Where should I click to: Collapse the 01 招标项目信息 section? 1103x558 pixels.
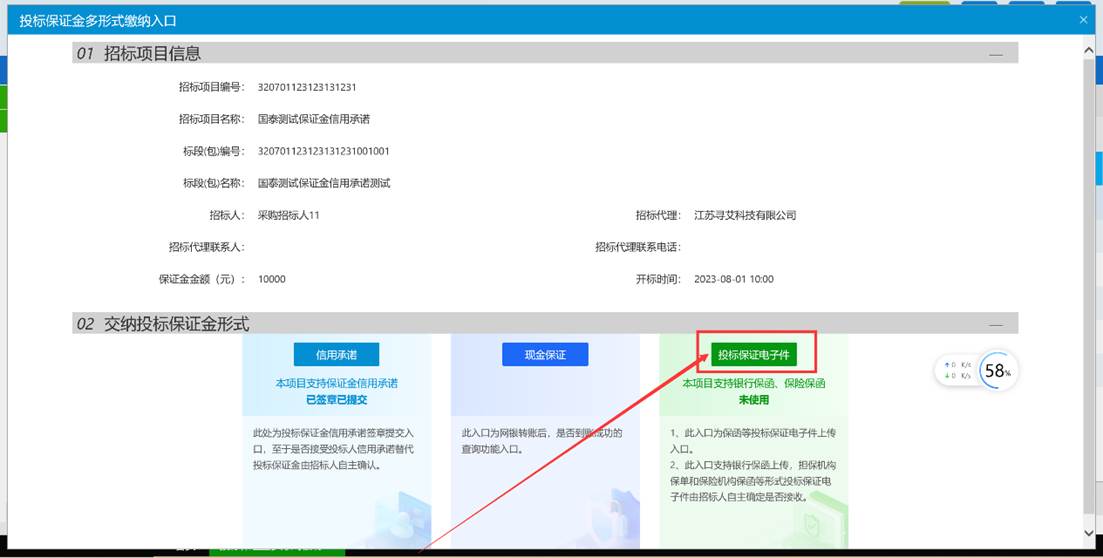[995, 54]
